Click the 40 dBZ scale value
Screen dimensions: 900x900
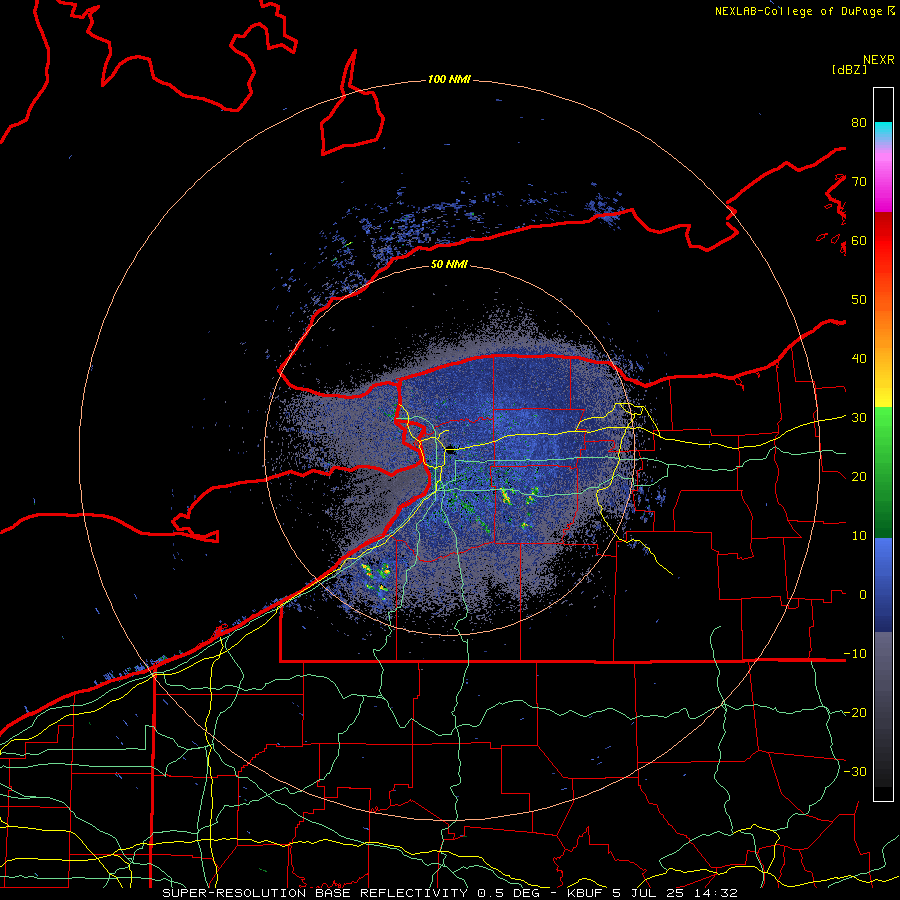[x=859, y=359]
